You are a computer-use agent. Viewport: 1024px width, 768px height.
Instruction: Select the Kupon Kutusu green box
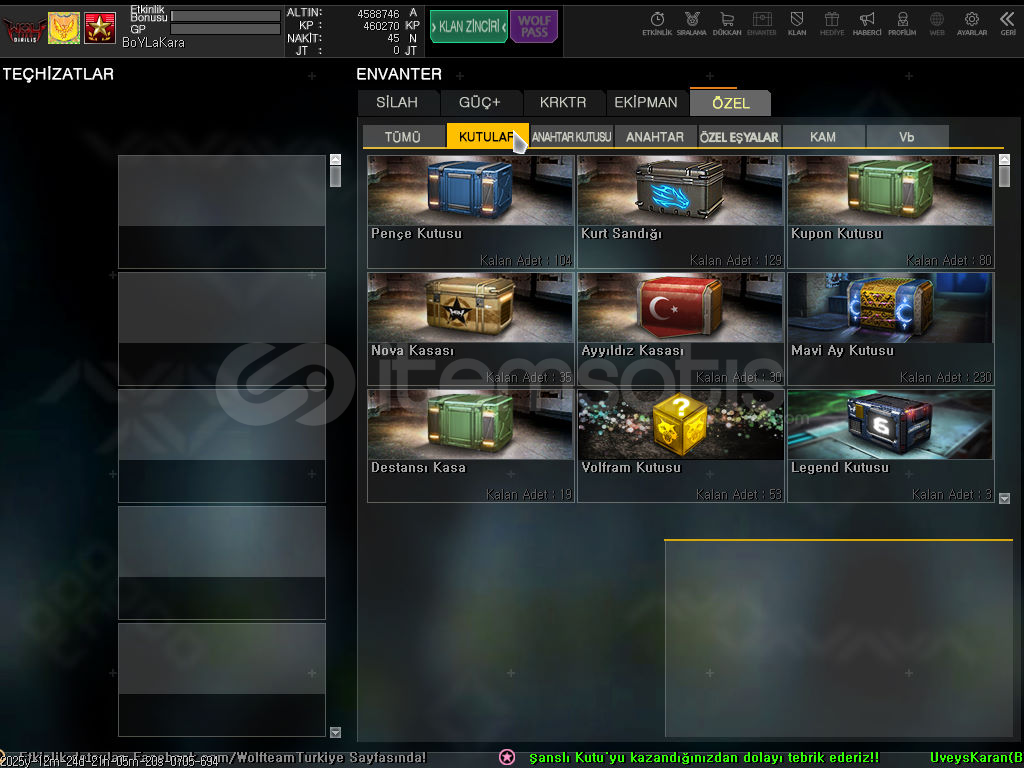[891, 212]
